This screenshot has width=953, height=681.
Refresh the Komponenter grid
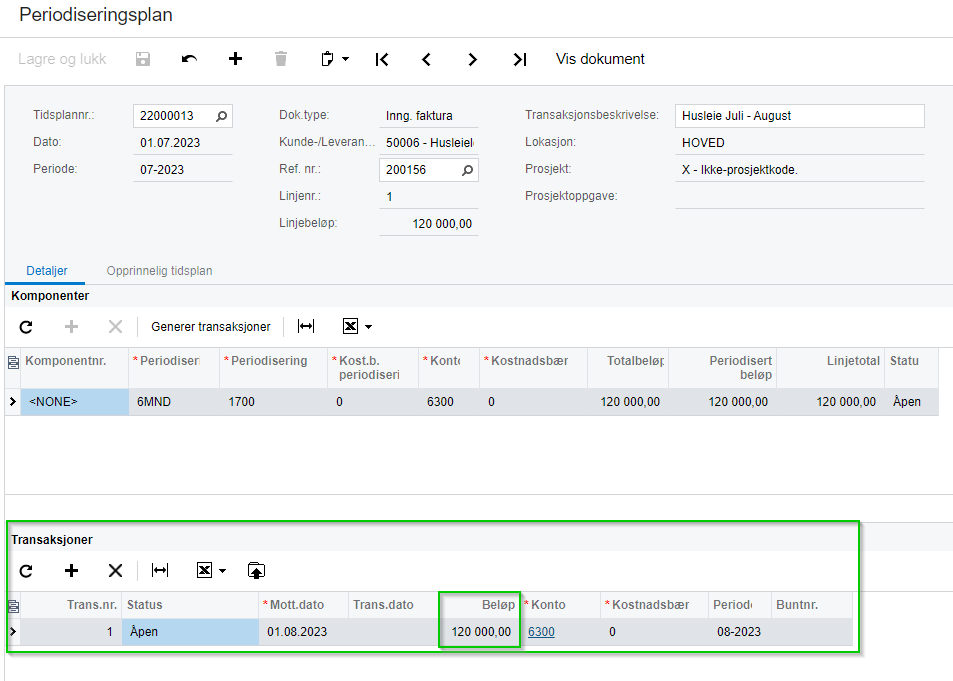click(26, 326)
